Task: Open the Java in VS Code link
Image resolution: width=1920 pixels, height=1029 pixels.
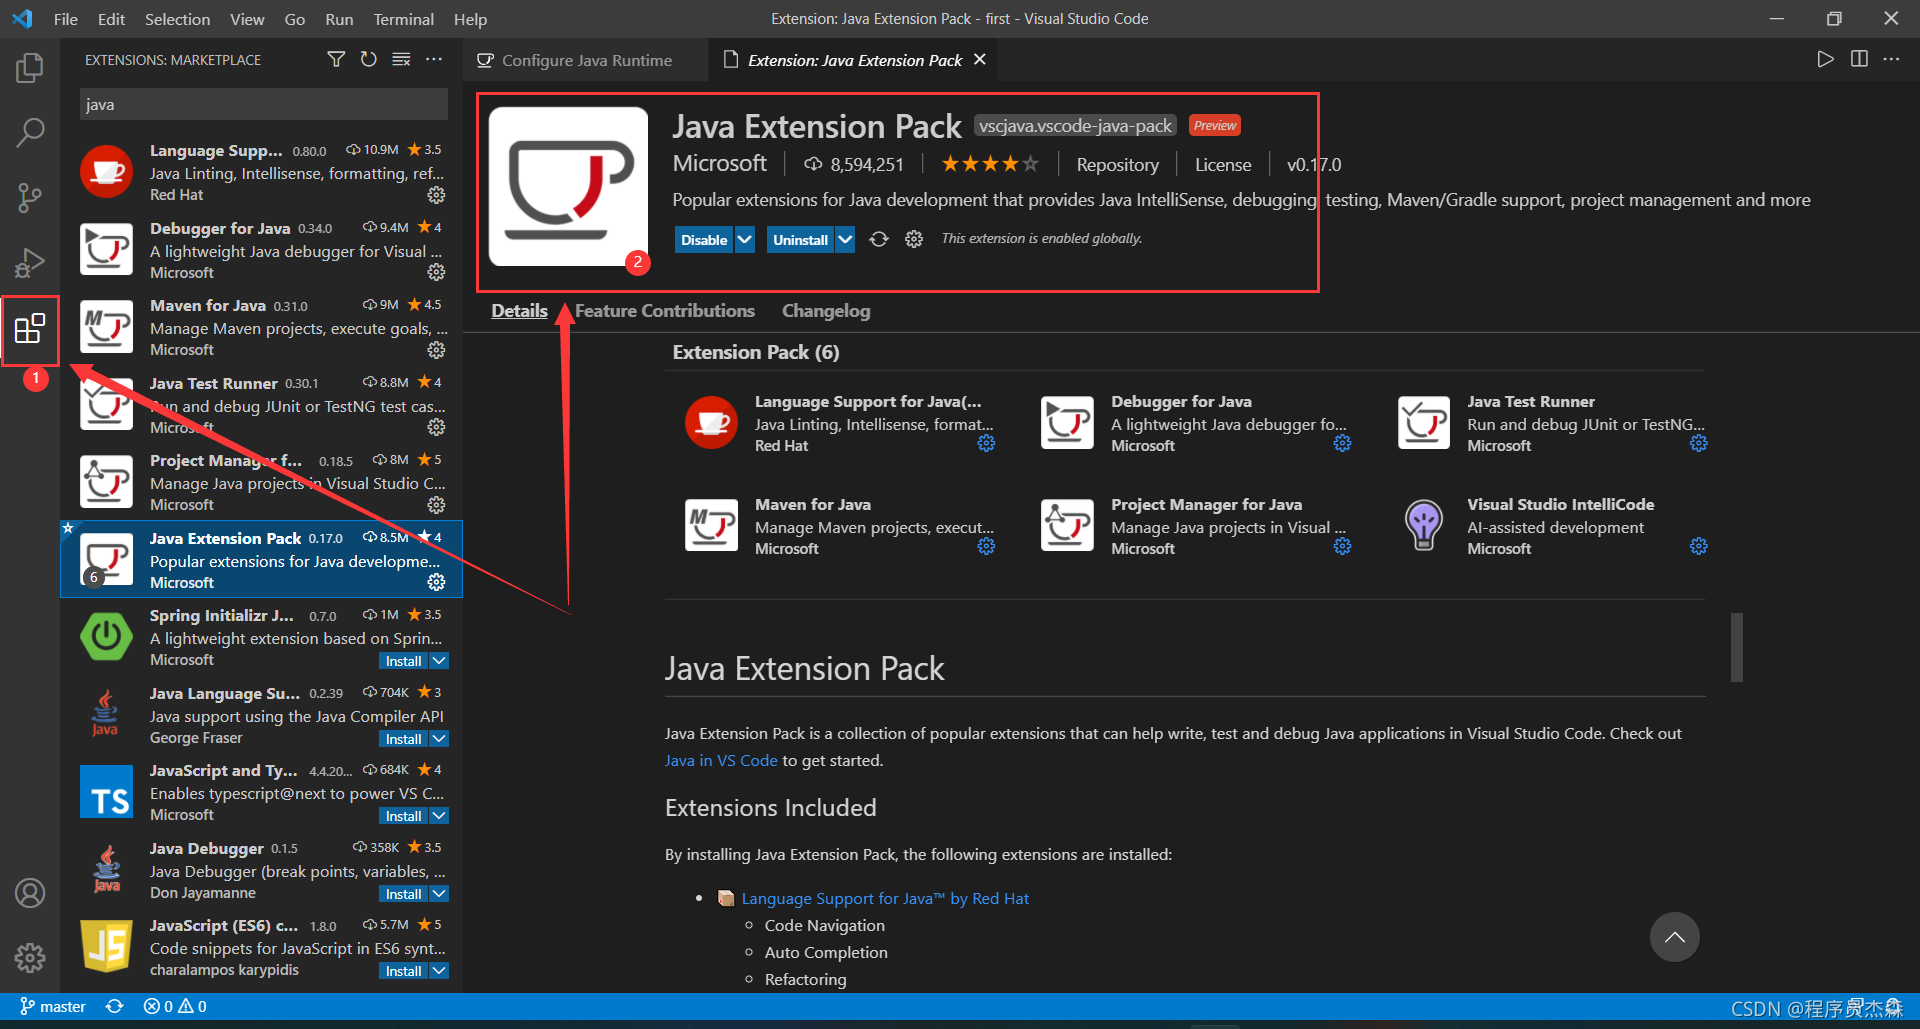Action: (720, 760)
